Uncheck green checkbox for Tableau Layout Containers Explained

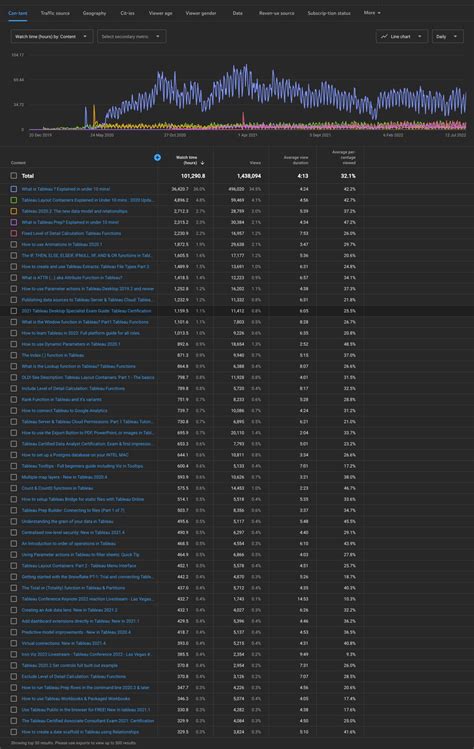[14, 200]
